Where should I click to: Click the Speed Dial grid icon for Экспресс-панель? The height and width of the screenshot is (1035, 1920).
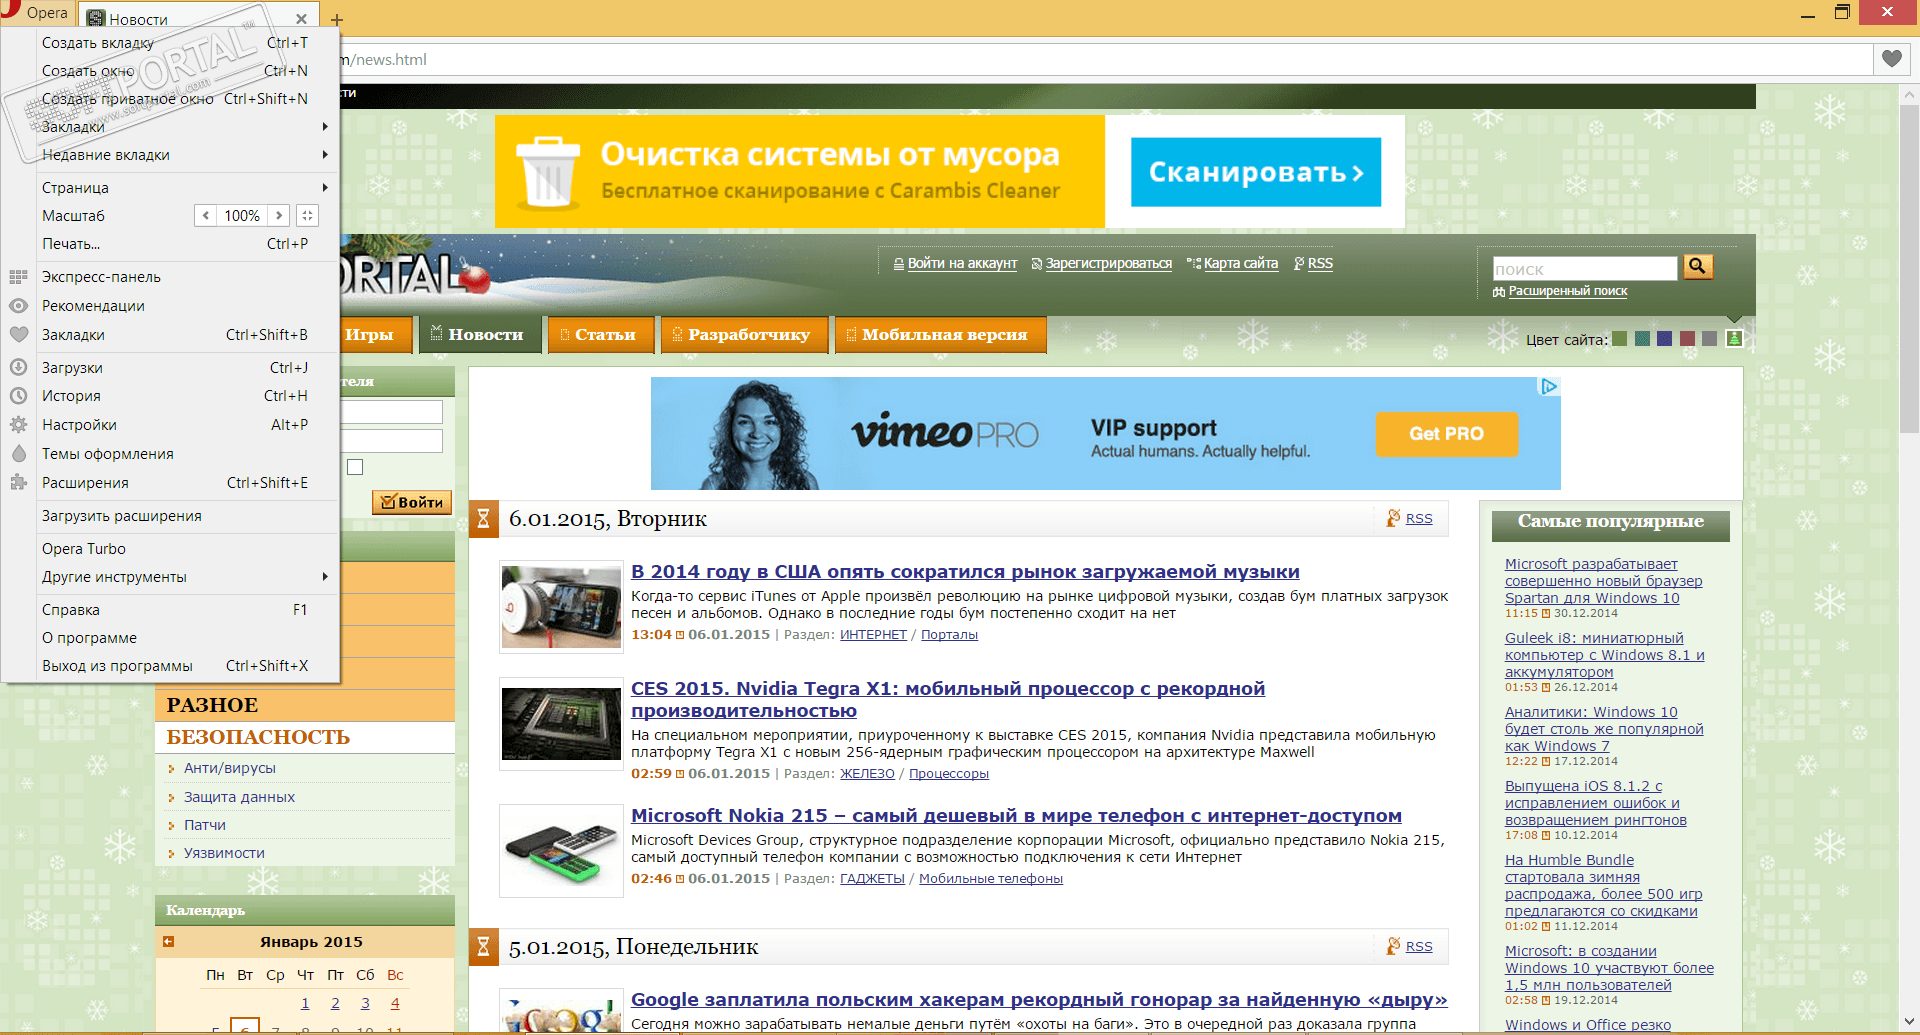tap(18, 277)
